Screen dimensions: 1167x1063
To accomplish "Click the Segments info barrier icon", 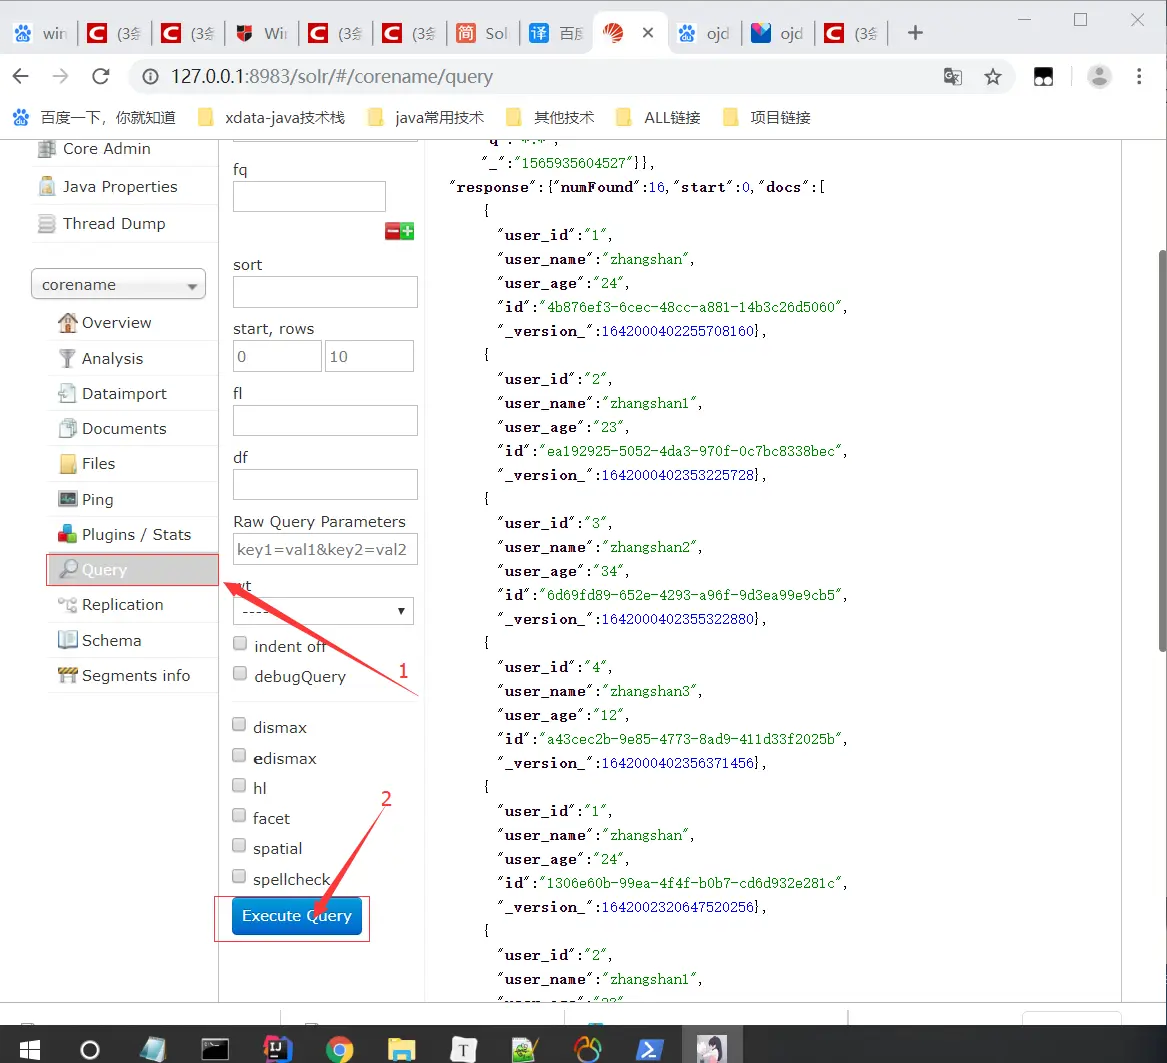I will pyautogui.click(x=67, y=675).
